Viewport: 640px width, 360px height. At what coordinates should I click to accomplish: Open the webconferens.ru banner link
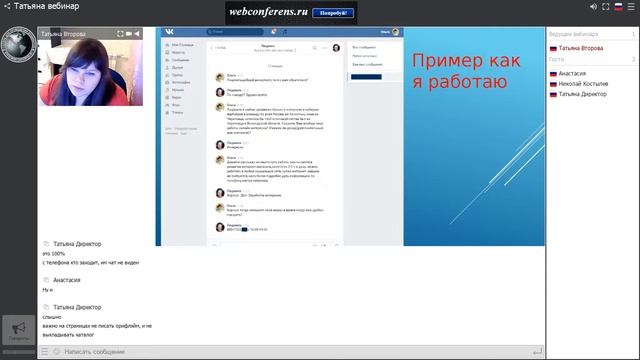point(268,12)
